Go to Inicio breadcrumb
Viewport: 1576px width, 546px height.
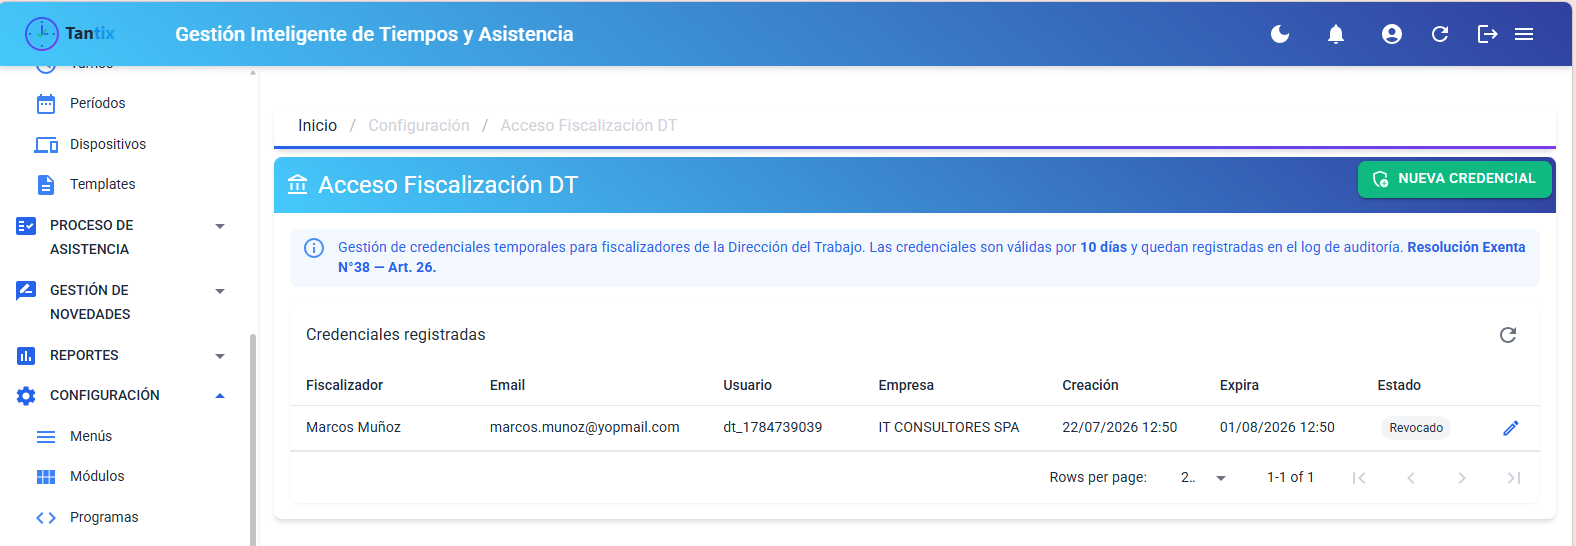(317, 126)
